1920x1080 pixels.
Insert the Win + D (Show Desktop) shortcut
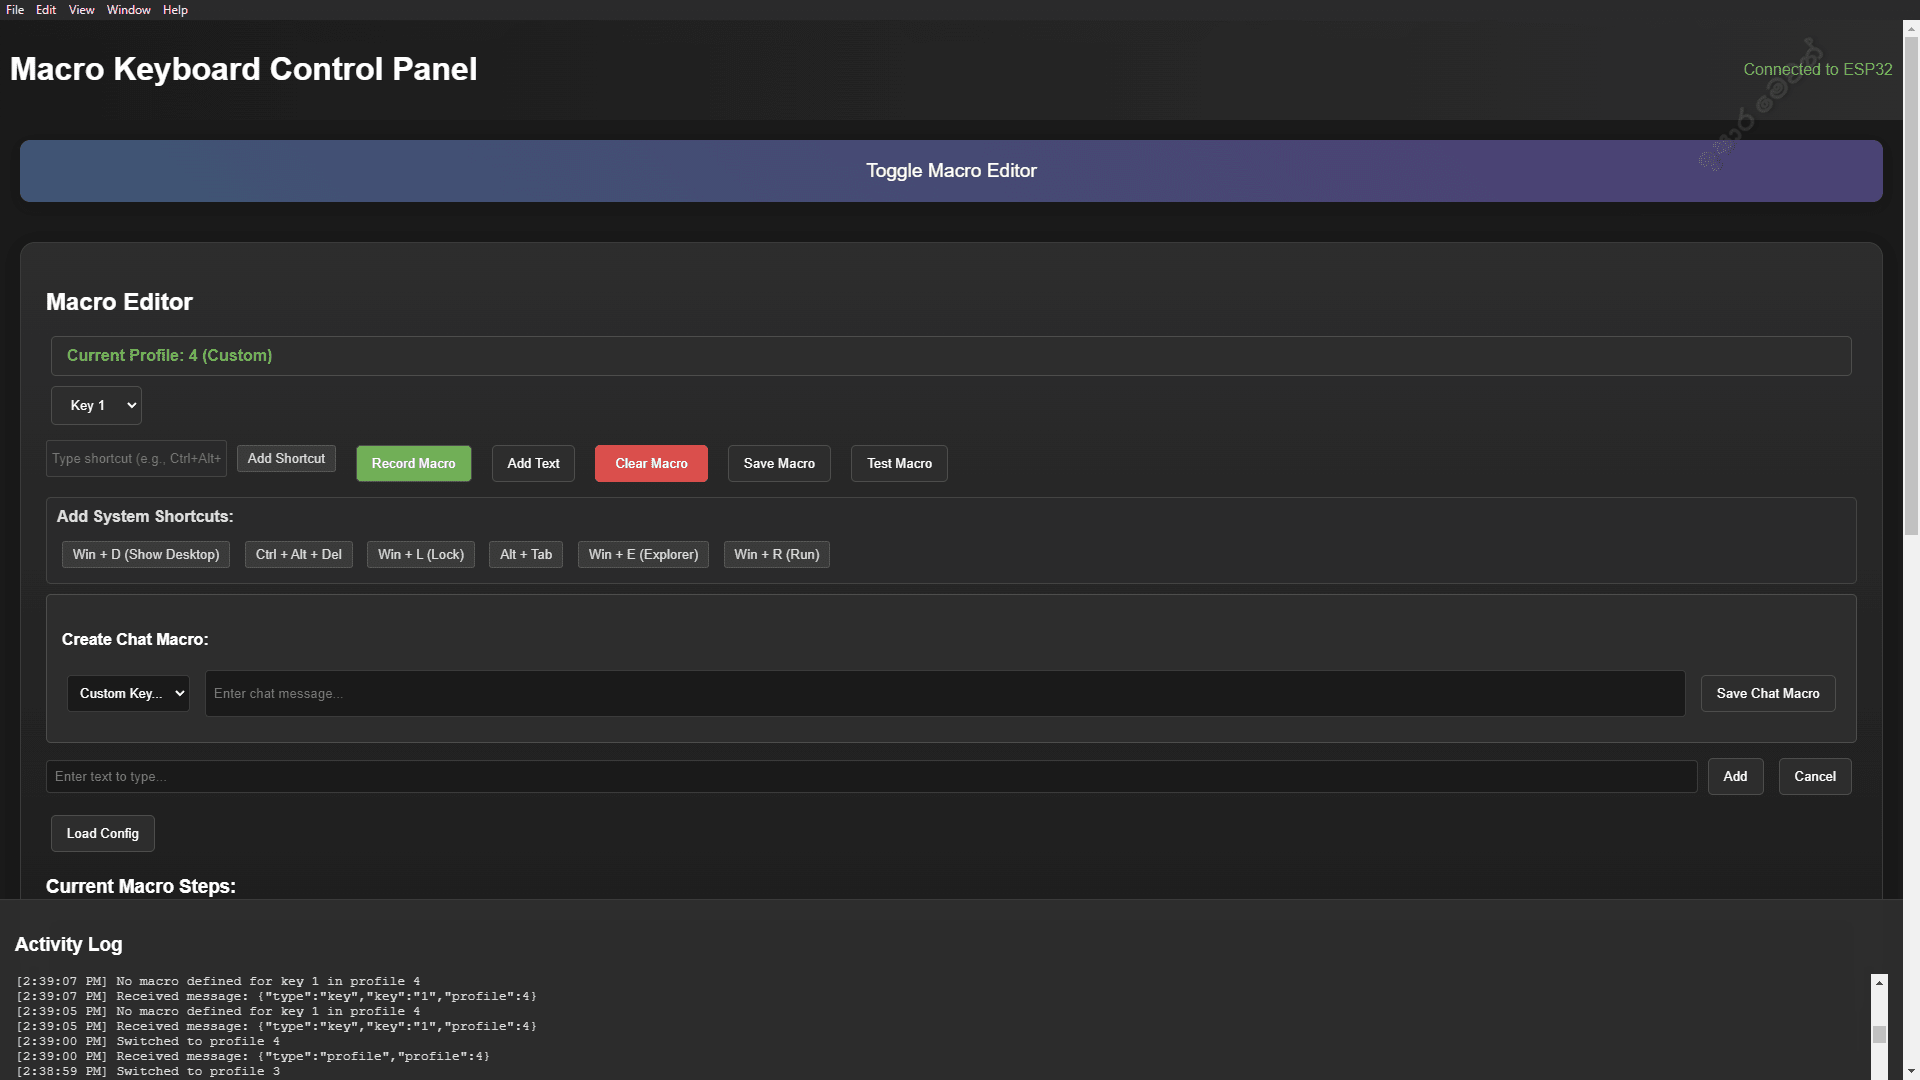(145, 554)
